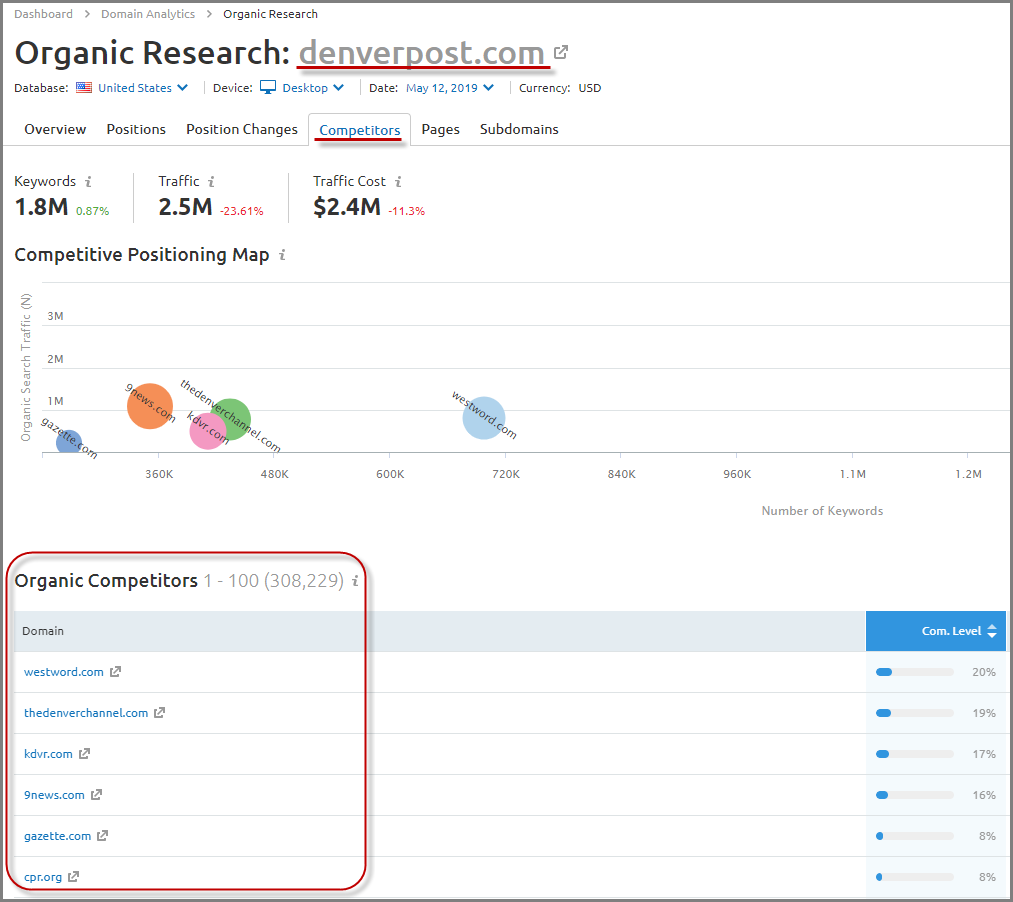The height and width of the screenshot is (902, 1013).
Task: Switch to the Position Changes tab
Action: (x=242, y=129)
